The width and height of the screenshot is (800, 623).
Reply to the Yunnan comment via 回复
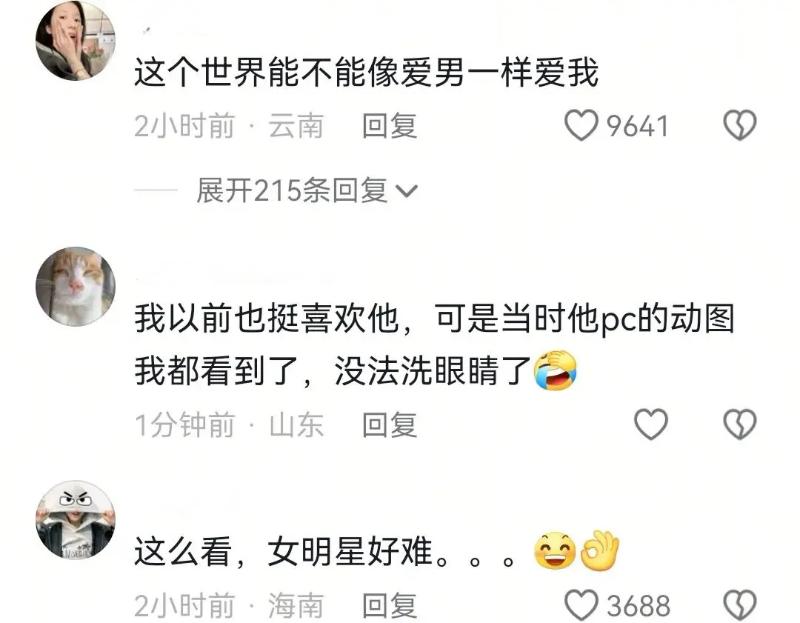pos(390,126)
